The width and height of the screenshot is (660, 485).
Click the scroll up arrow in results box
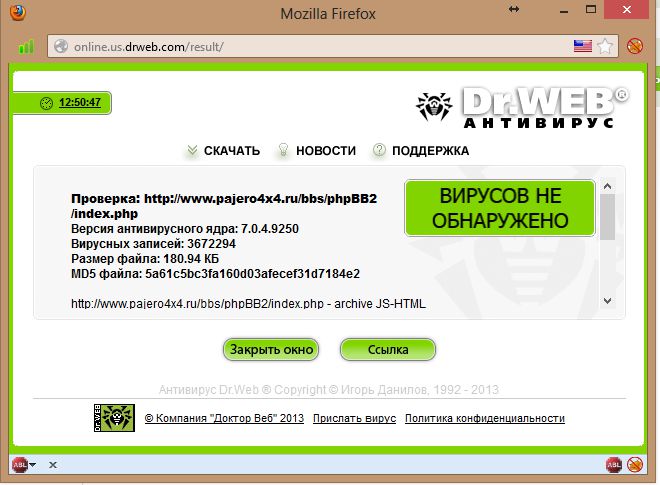point(607,186)
